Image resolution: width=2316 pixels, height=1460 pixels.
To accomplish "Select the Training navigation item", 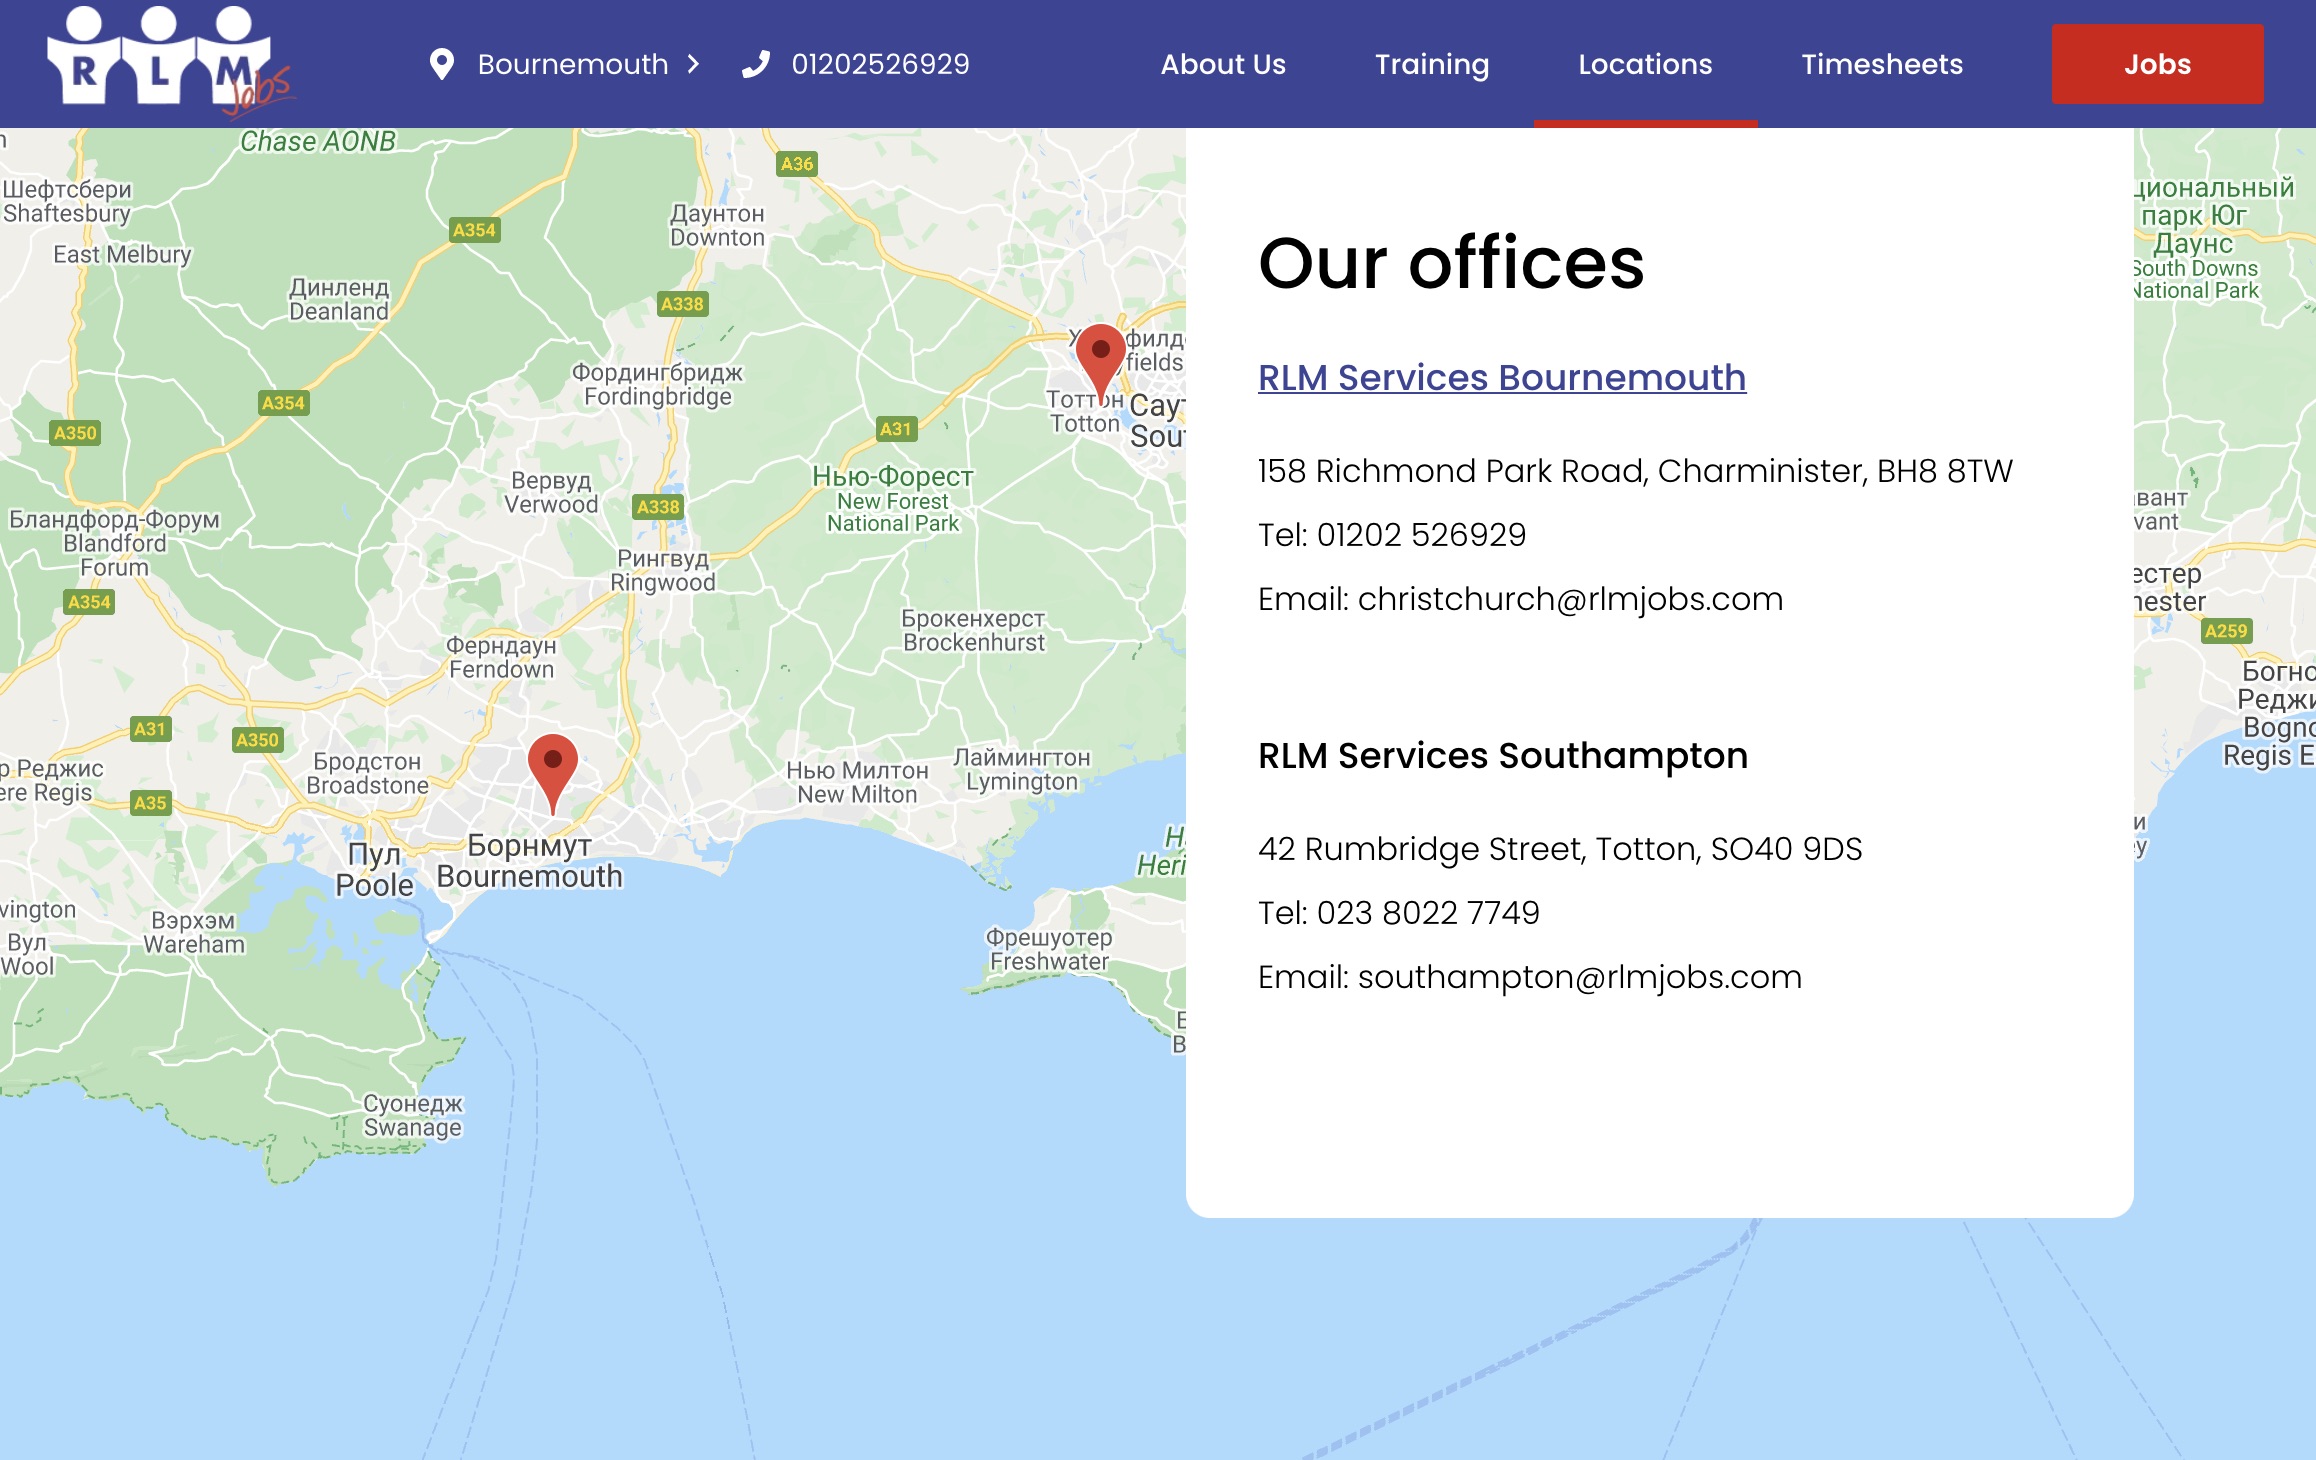I will click(1432, 64).
